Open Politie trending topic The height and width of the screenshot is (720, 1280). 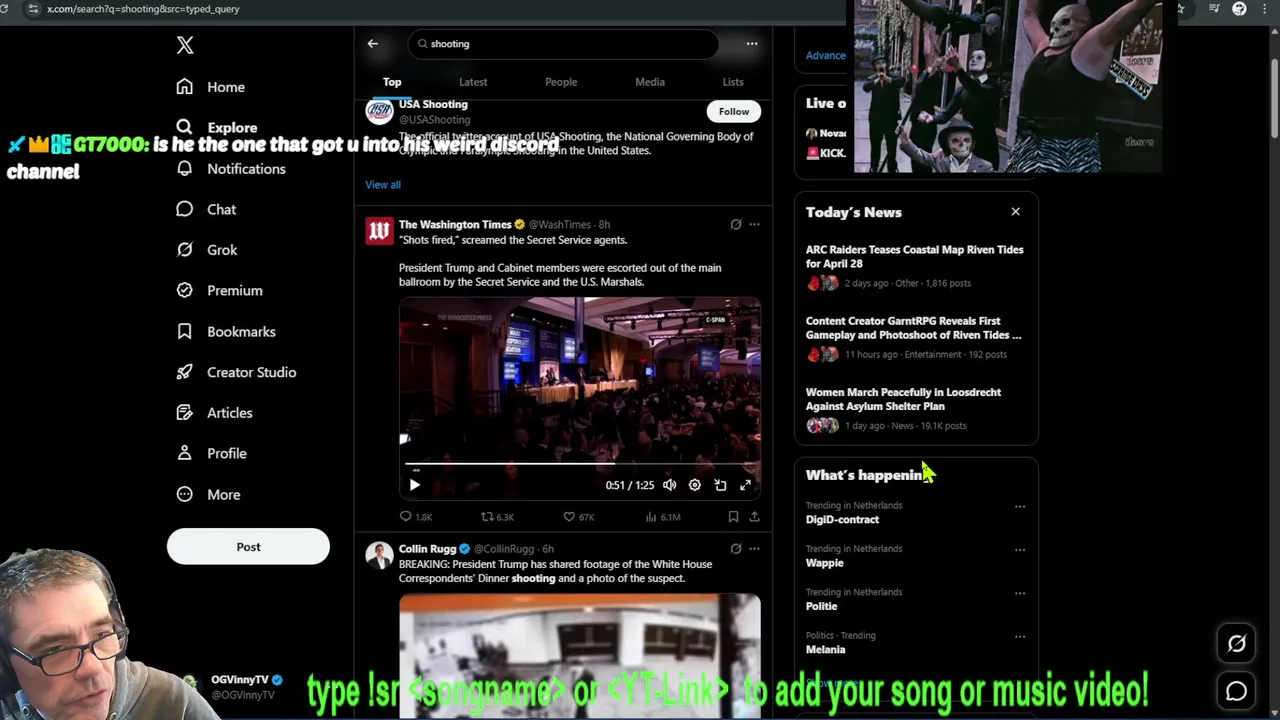point(822,606)
